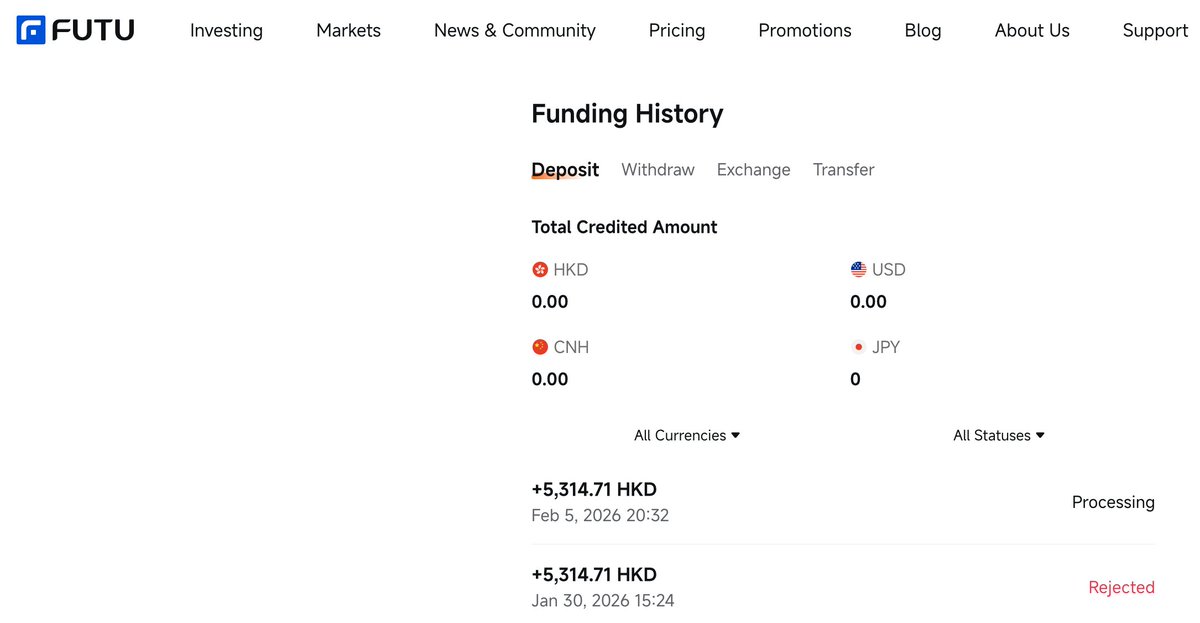Open the Markets menu

pos(348,30)
